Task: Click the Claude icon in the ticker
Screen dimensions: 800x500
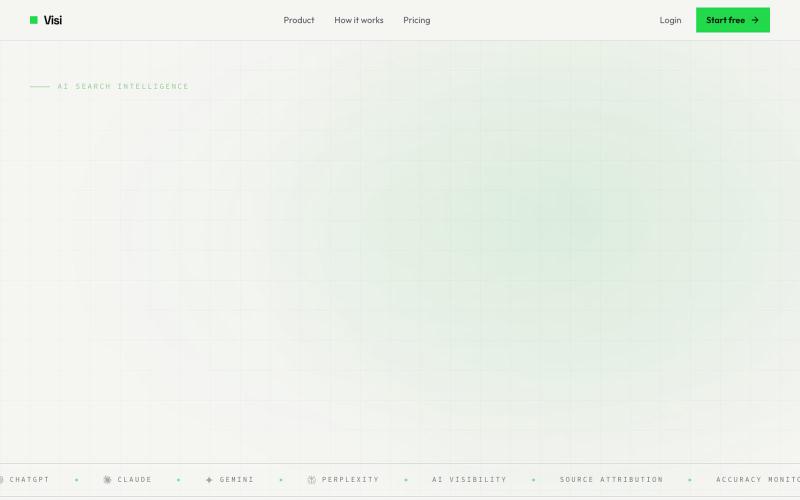Action: point(107,480)
